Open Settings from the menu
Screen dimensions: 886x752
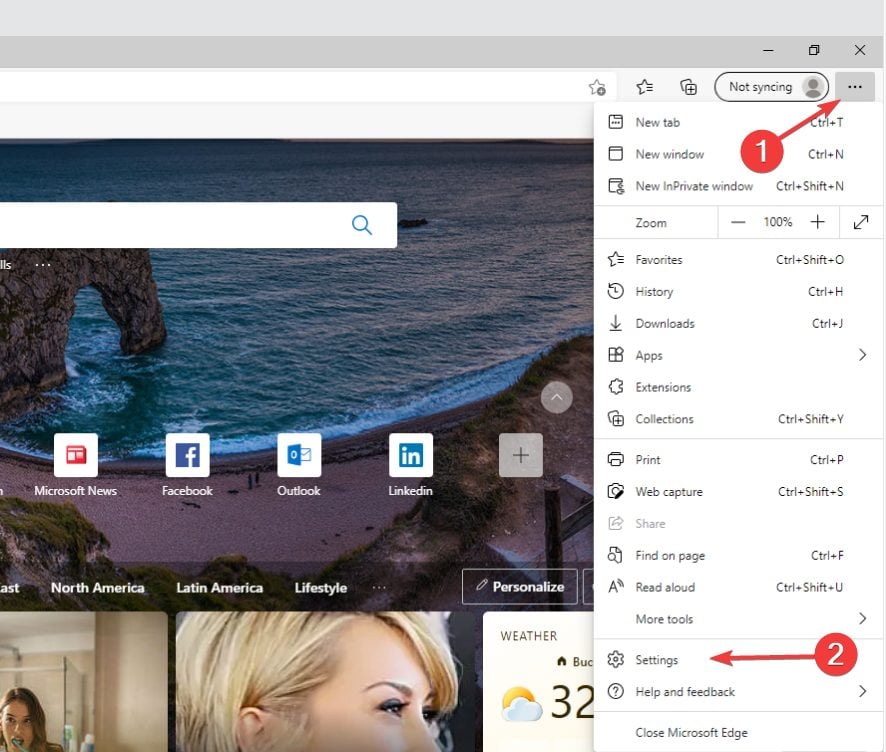(x=737, y=660)
